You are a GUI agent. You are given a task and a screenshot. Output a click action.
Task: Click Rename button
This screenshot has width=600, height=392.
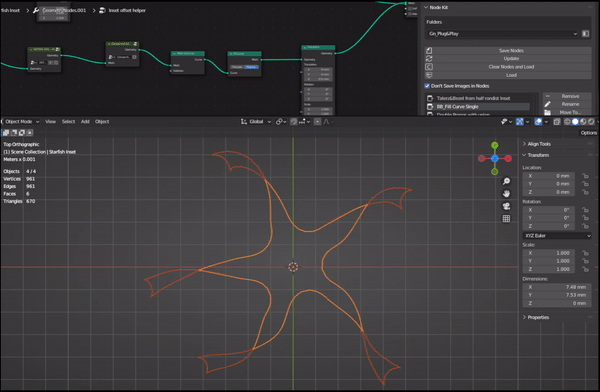click(x=567, y=104)
